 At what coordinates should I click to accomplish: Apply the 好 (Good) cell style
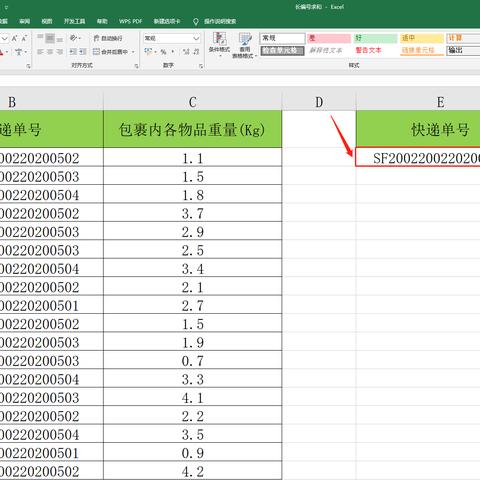[375, 38]
